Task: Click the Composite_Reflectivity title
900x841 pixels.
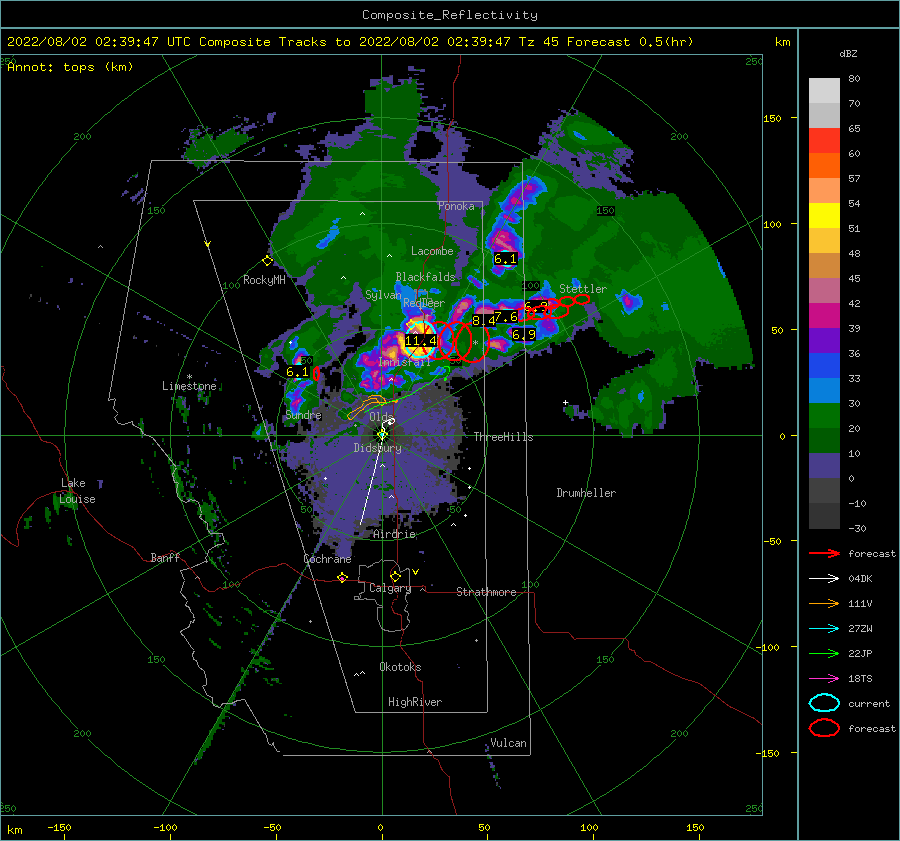Action: pyautogui.click(x=449, y=15)
